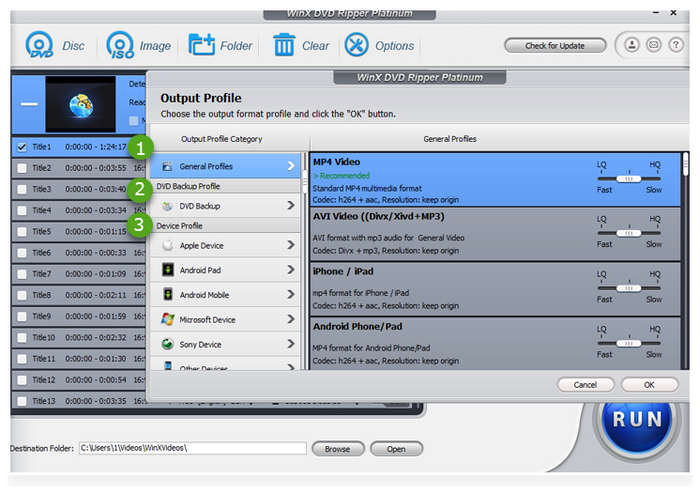Select Android Mobile category label
The height and width of the screenshot is (494, 700).
[x=204, y=295]
